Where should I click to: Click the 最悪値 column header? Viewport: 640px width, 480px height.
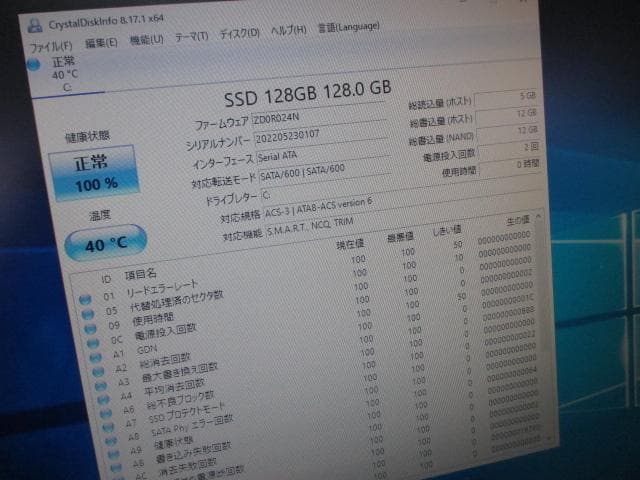click(x=400, y=237)
